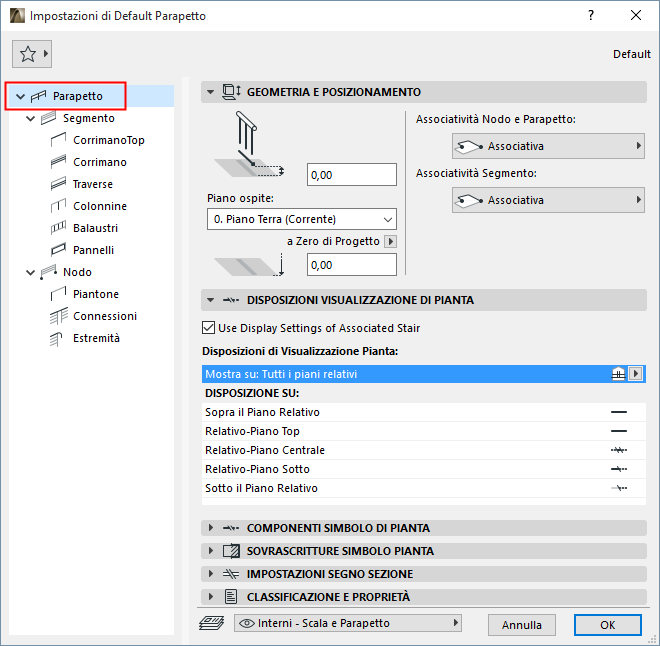Confirm with the OK button
The width and height of the screenshot is (660, 646).
(x=607, y=625)
